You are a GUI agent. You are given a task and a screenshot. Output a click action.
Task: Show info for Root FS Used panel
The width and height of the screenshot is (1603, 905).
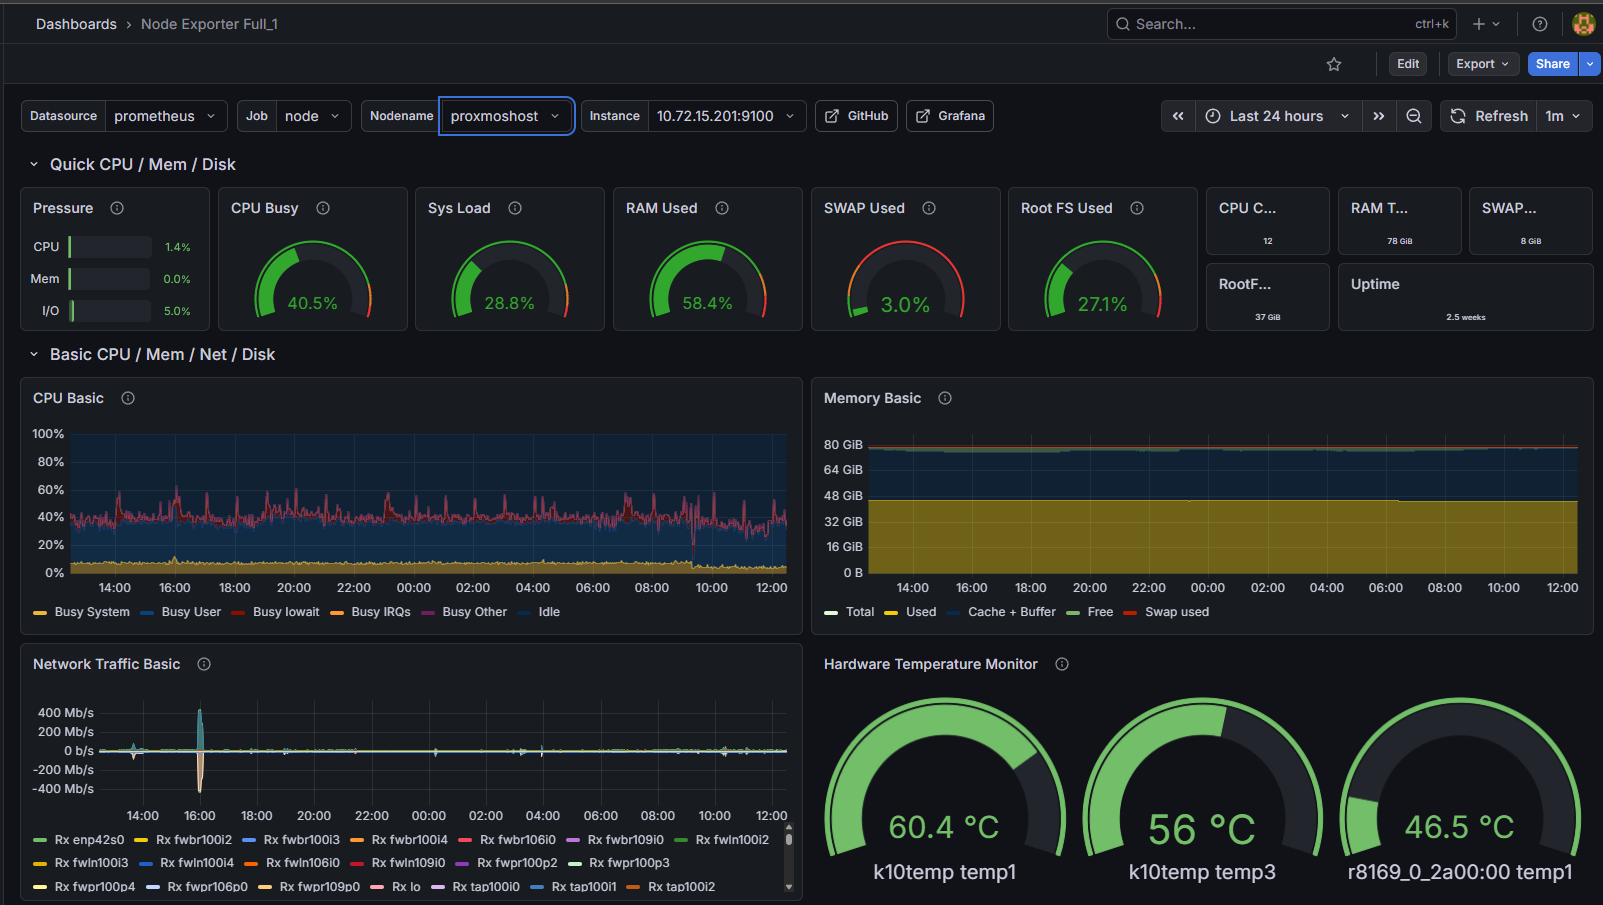click(x=1137, y=208)
